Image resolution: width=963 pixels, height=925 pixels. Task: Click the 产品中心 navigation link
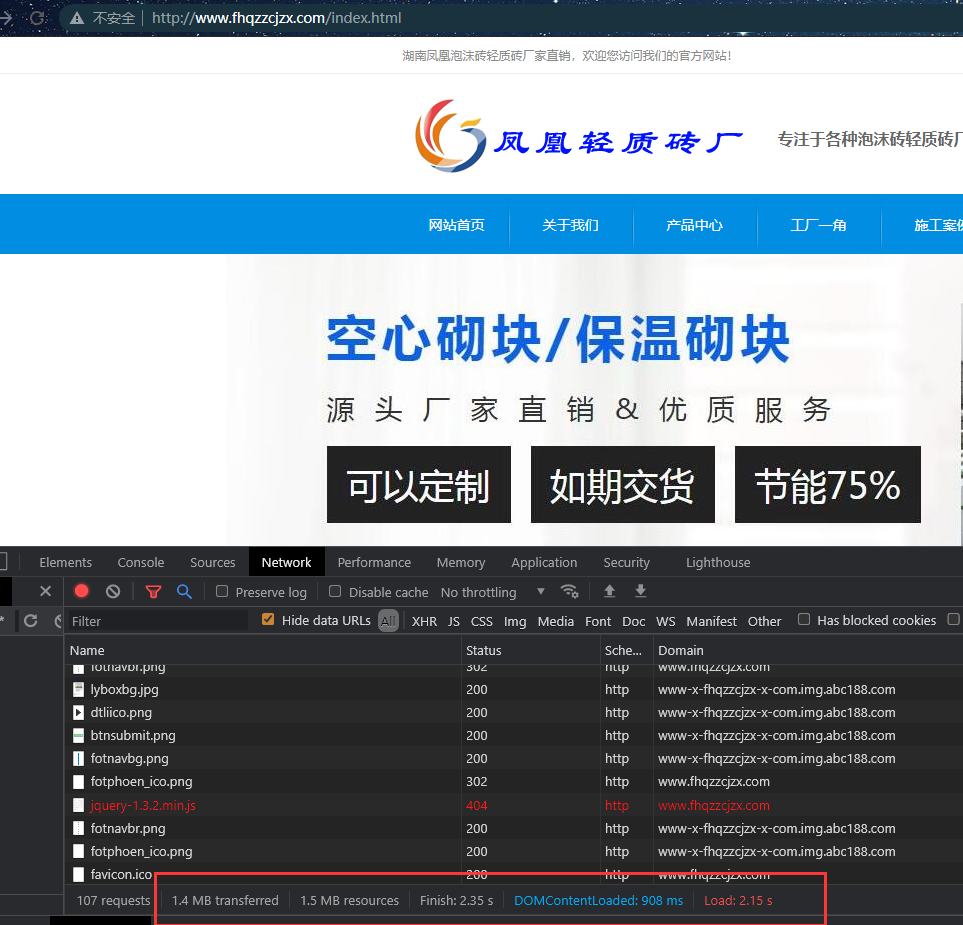click(x=694, y=225)
